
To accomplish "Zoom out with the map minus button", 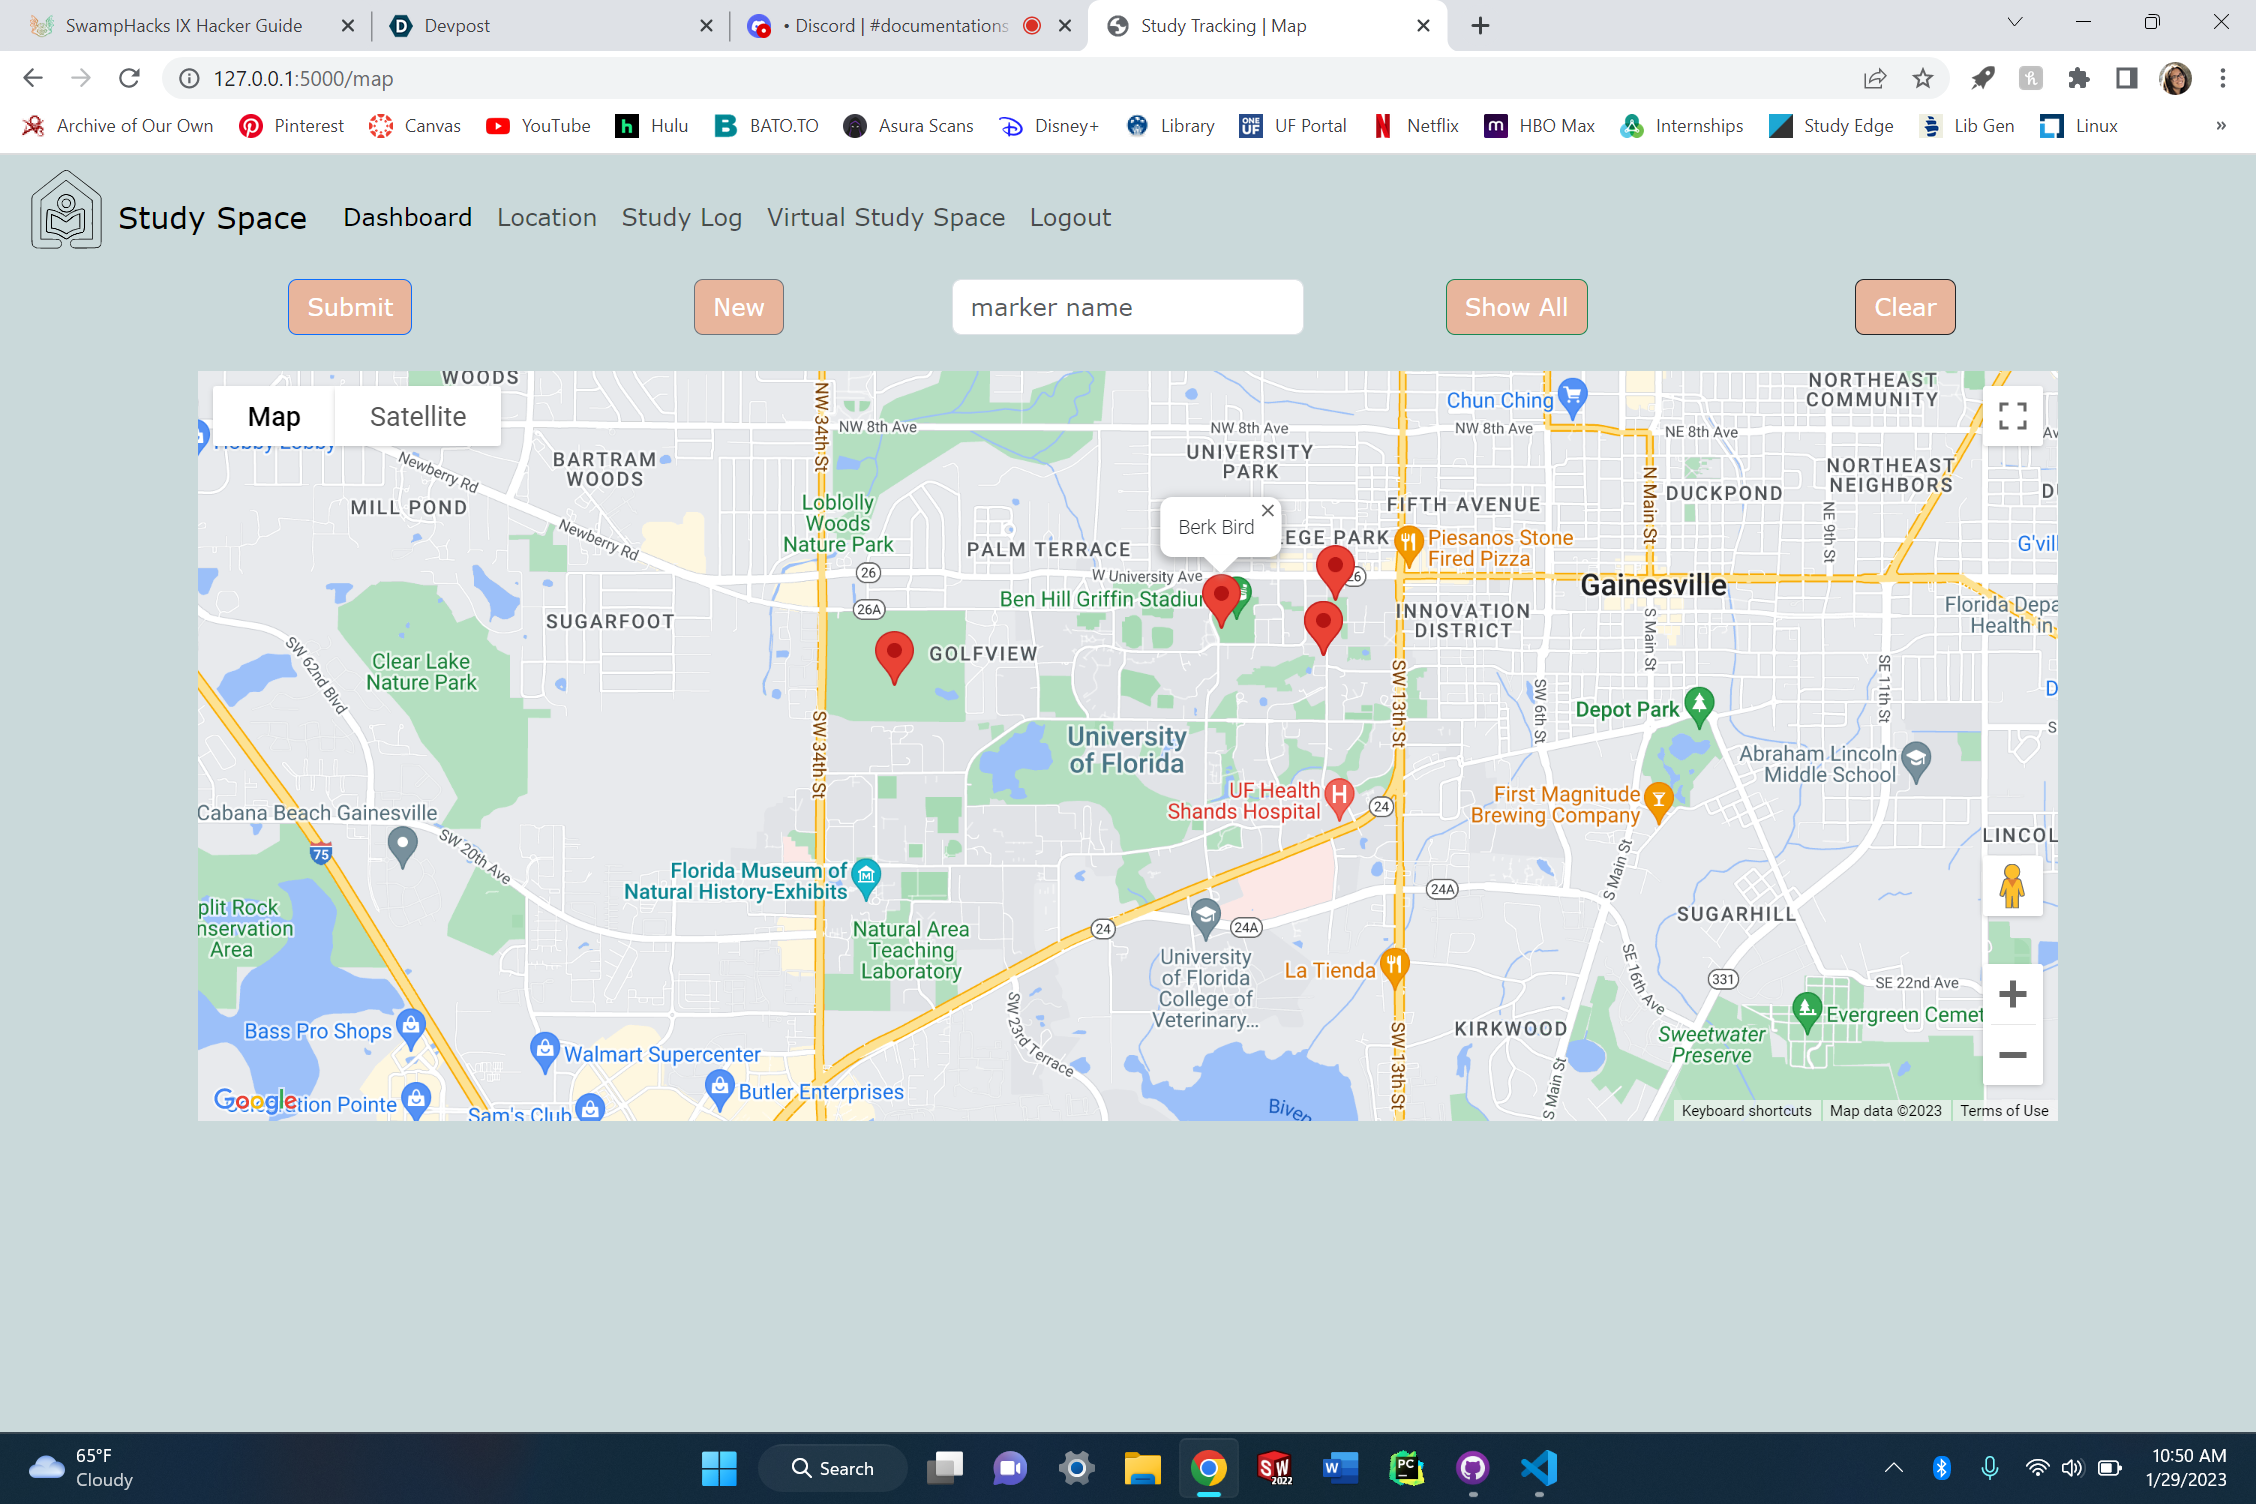I will click(x=2012, y=1055).
